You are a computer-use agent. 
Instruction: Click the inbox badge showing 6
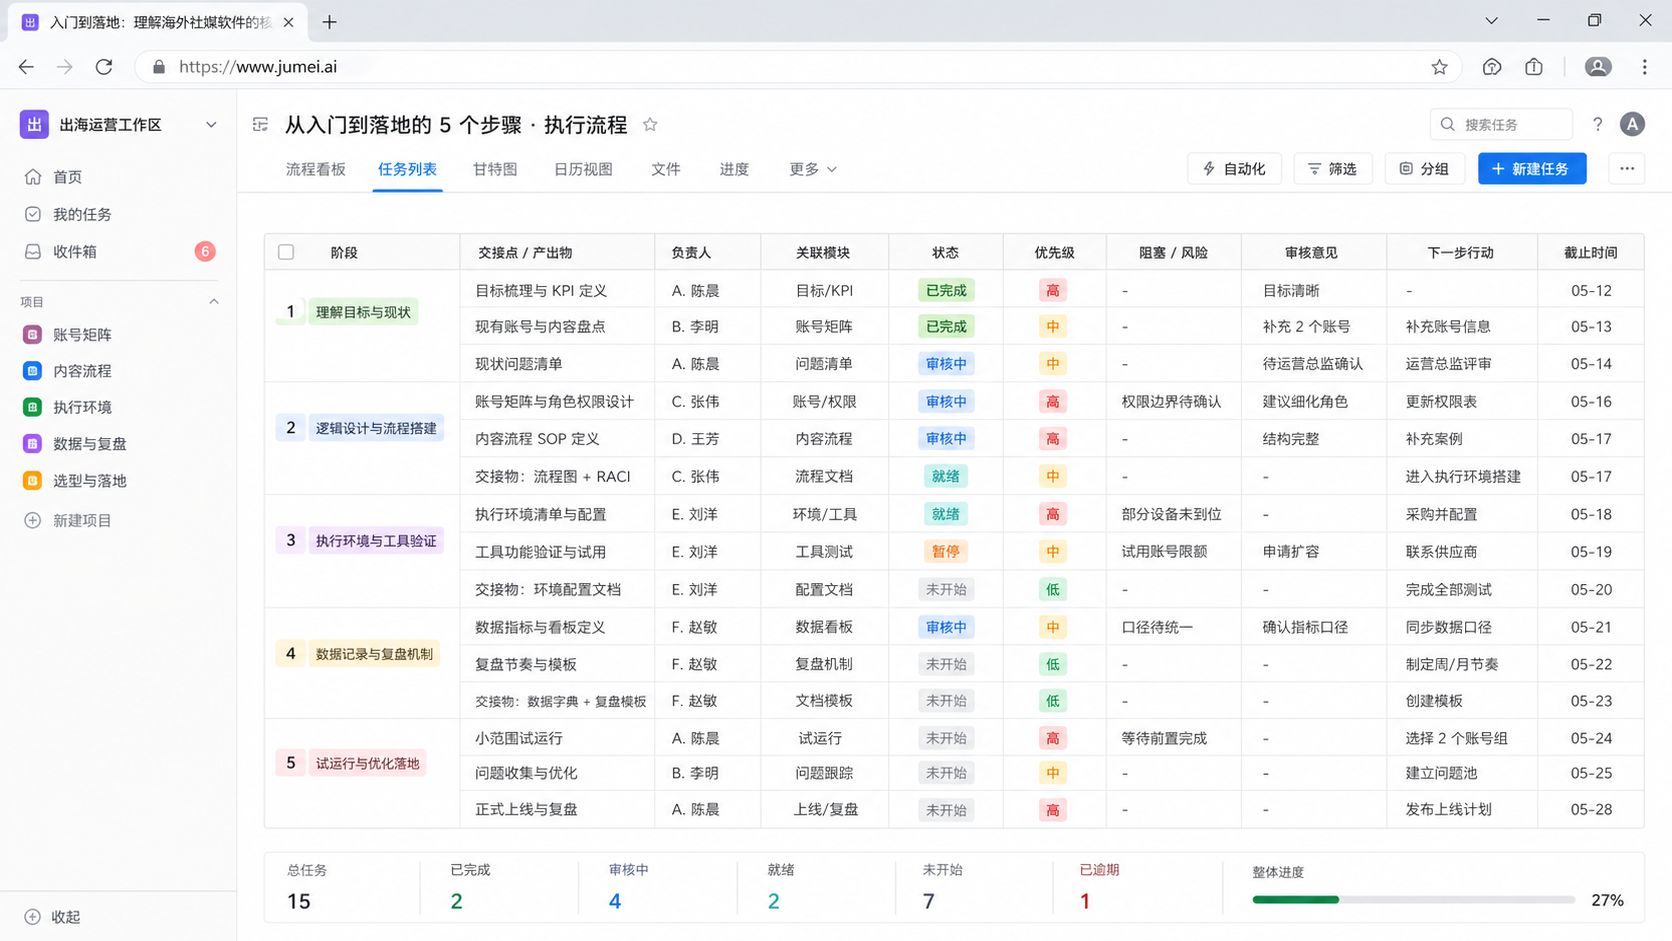[x=205, y=251]
